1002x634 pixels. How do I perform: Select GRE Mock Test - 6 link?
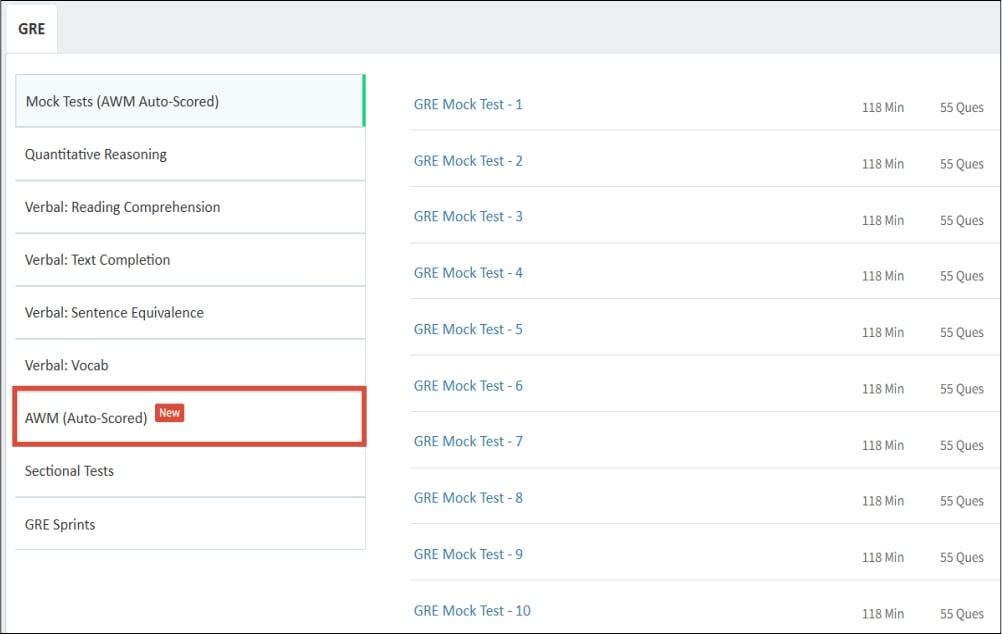click(468, 386)
